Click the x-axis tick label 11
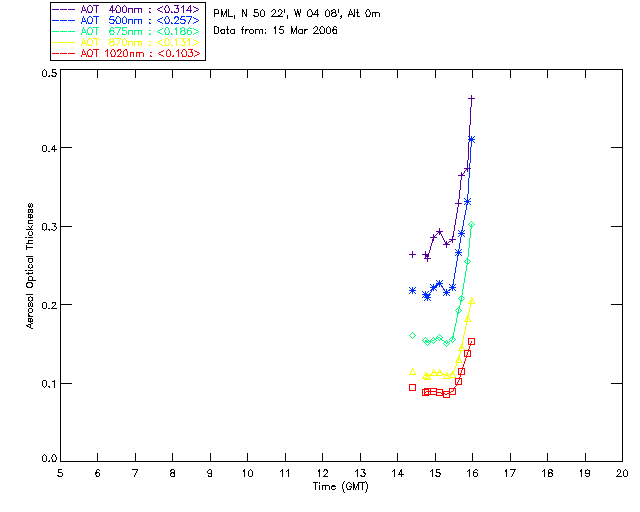Image resolution: width=640 pixels, height=512 pixels. [285, 473]
